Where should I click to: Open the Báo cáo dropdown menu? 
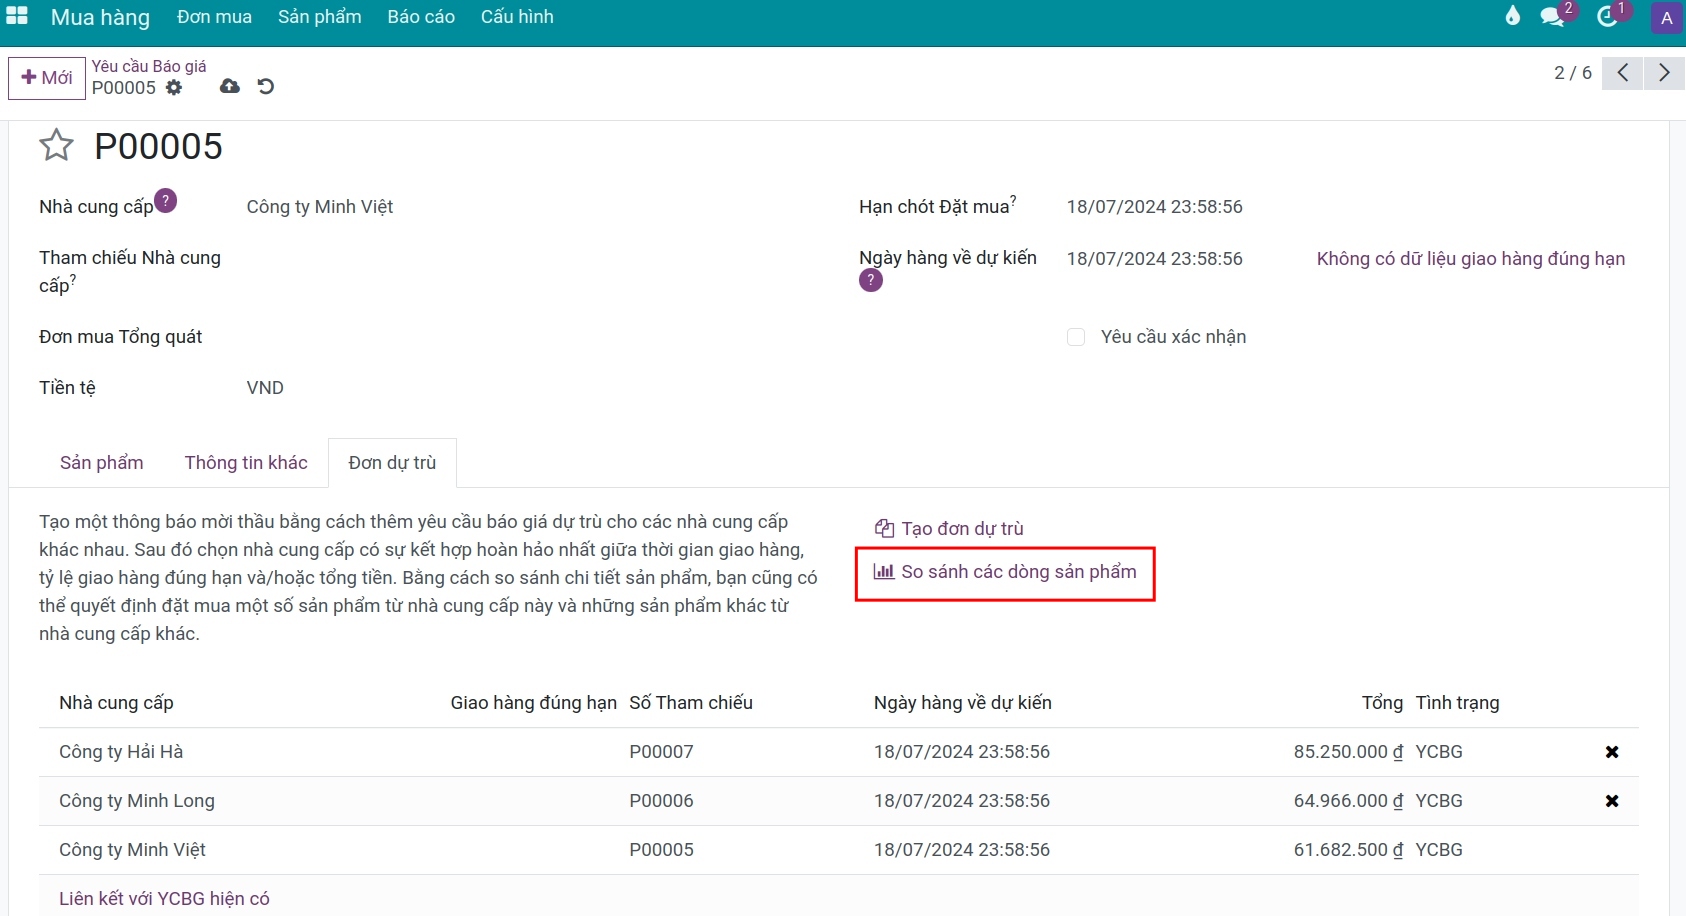tap(421, 17)
